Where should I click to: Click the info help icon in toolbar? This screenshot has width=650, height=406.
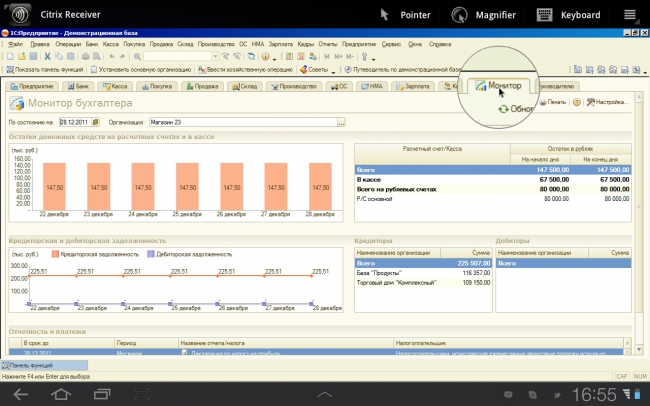point(266,56)
